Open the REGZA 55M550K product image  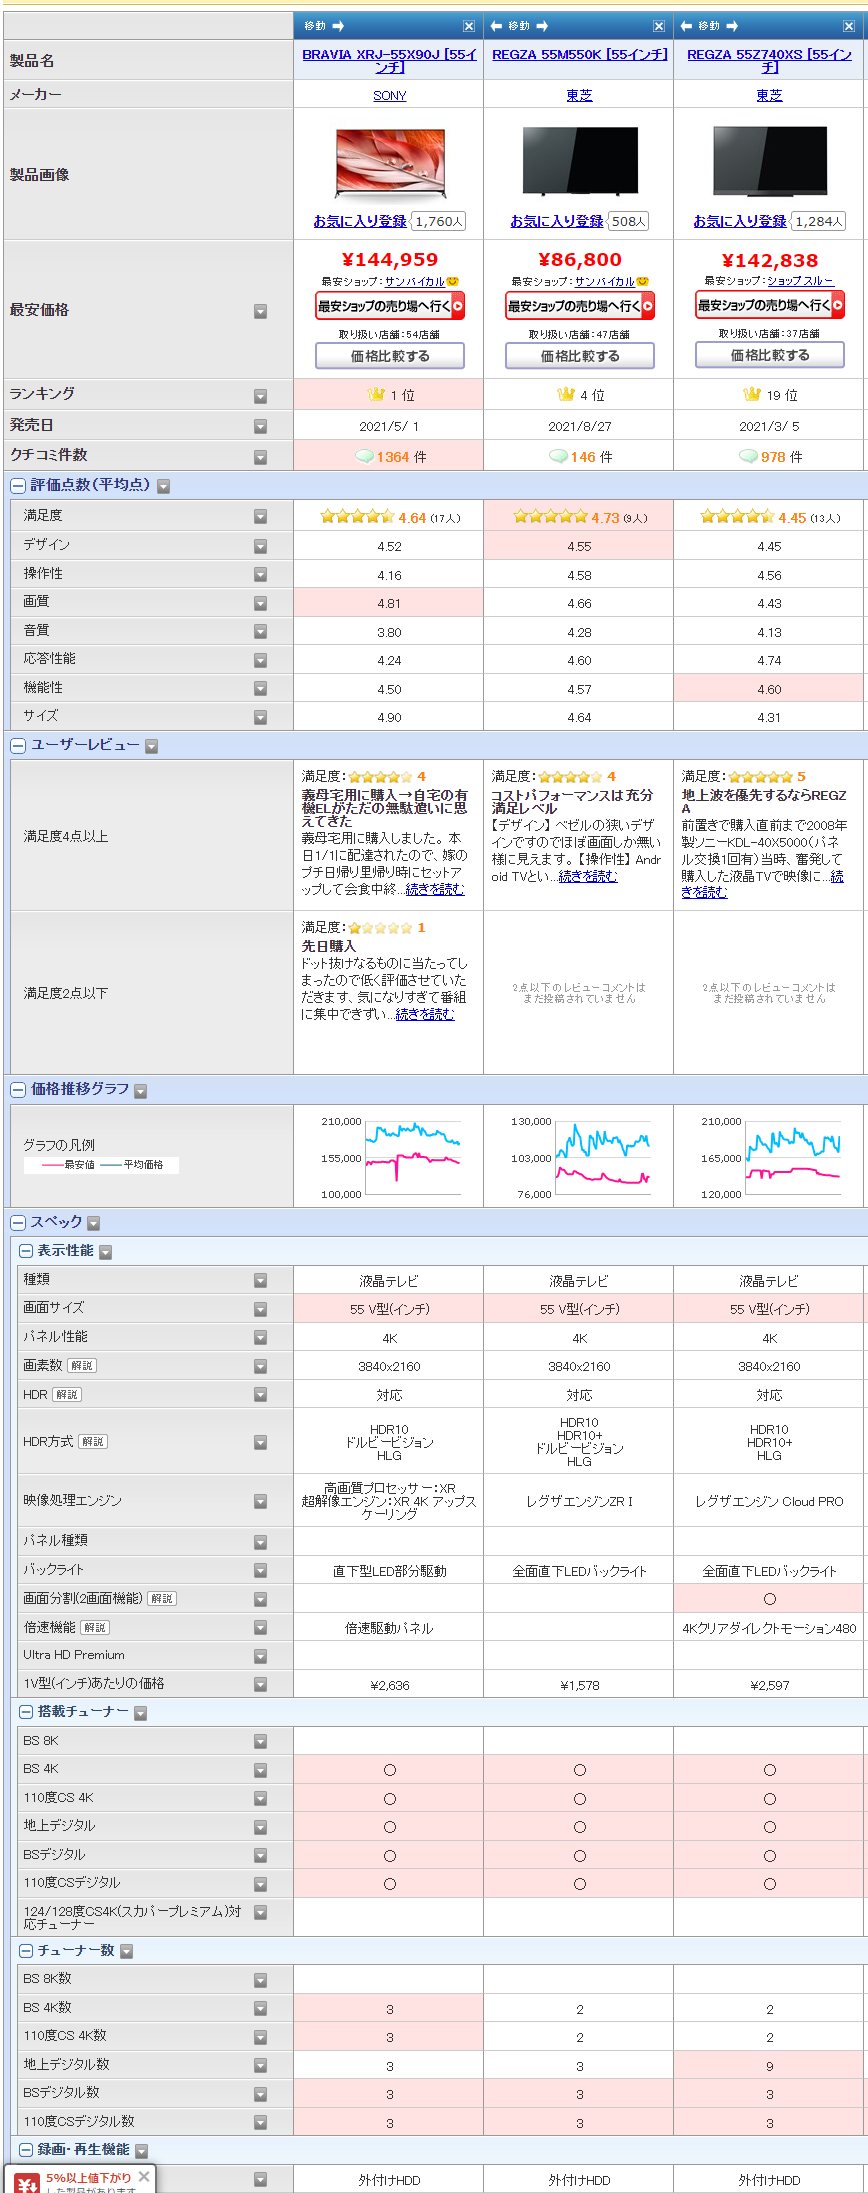pos(580,161)
